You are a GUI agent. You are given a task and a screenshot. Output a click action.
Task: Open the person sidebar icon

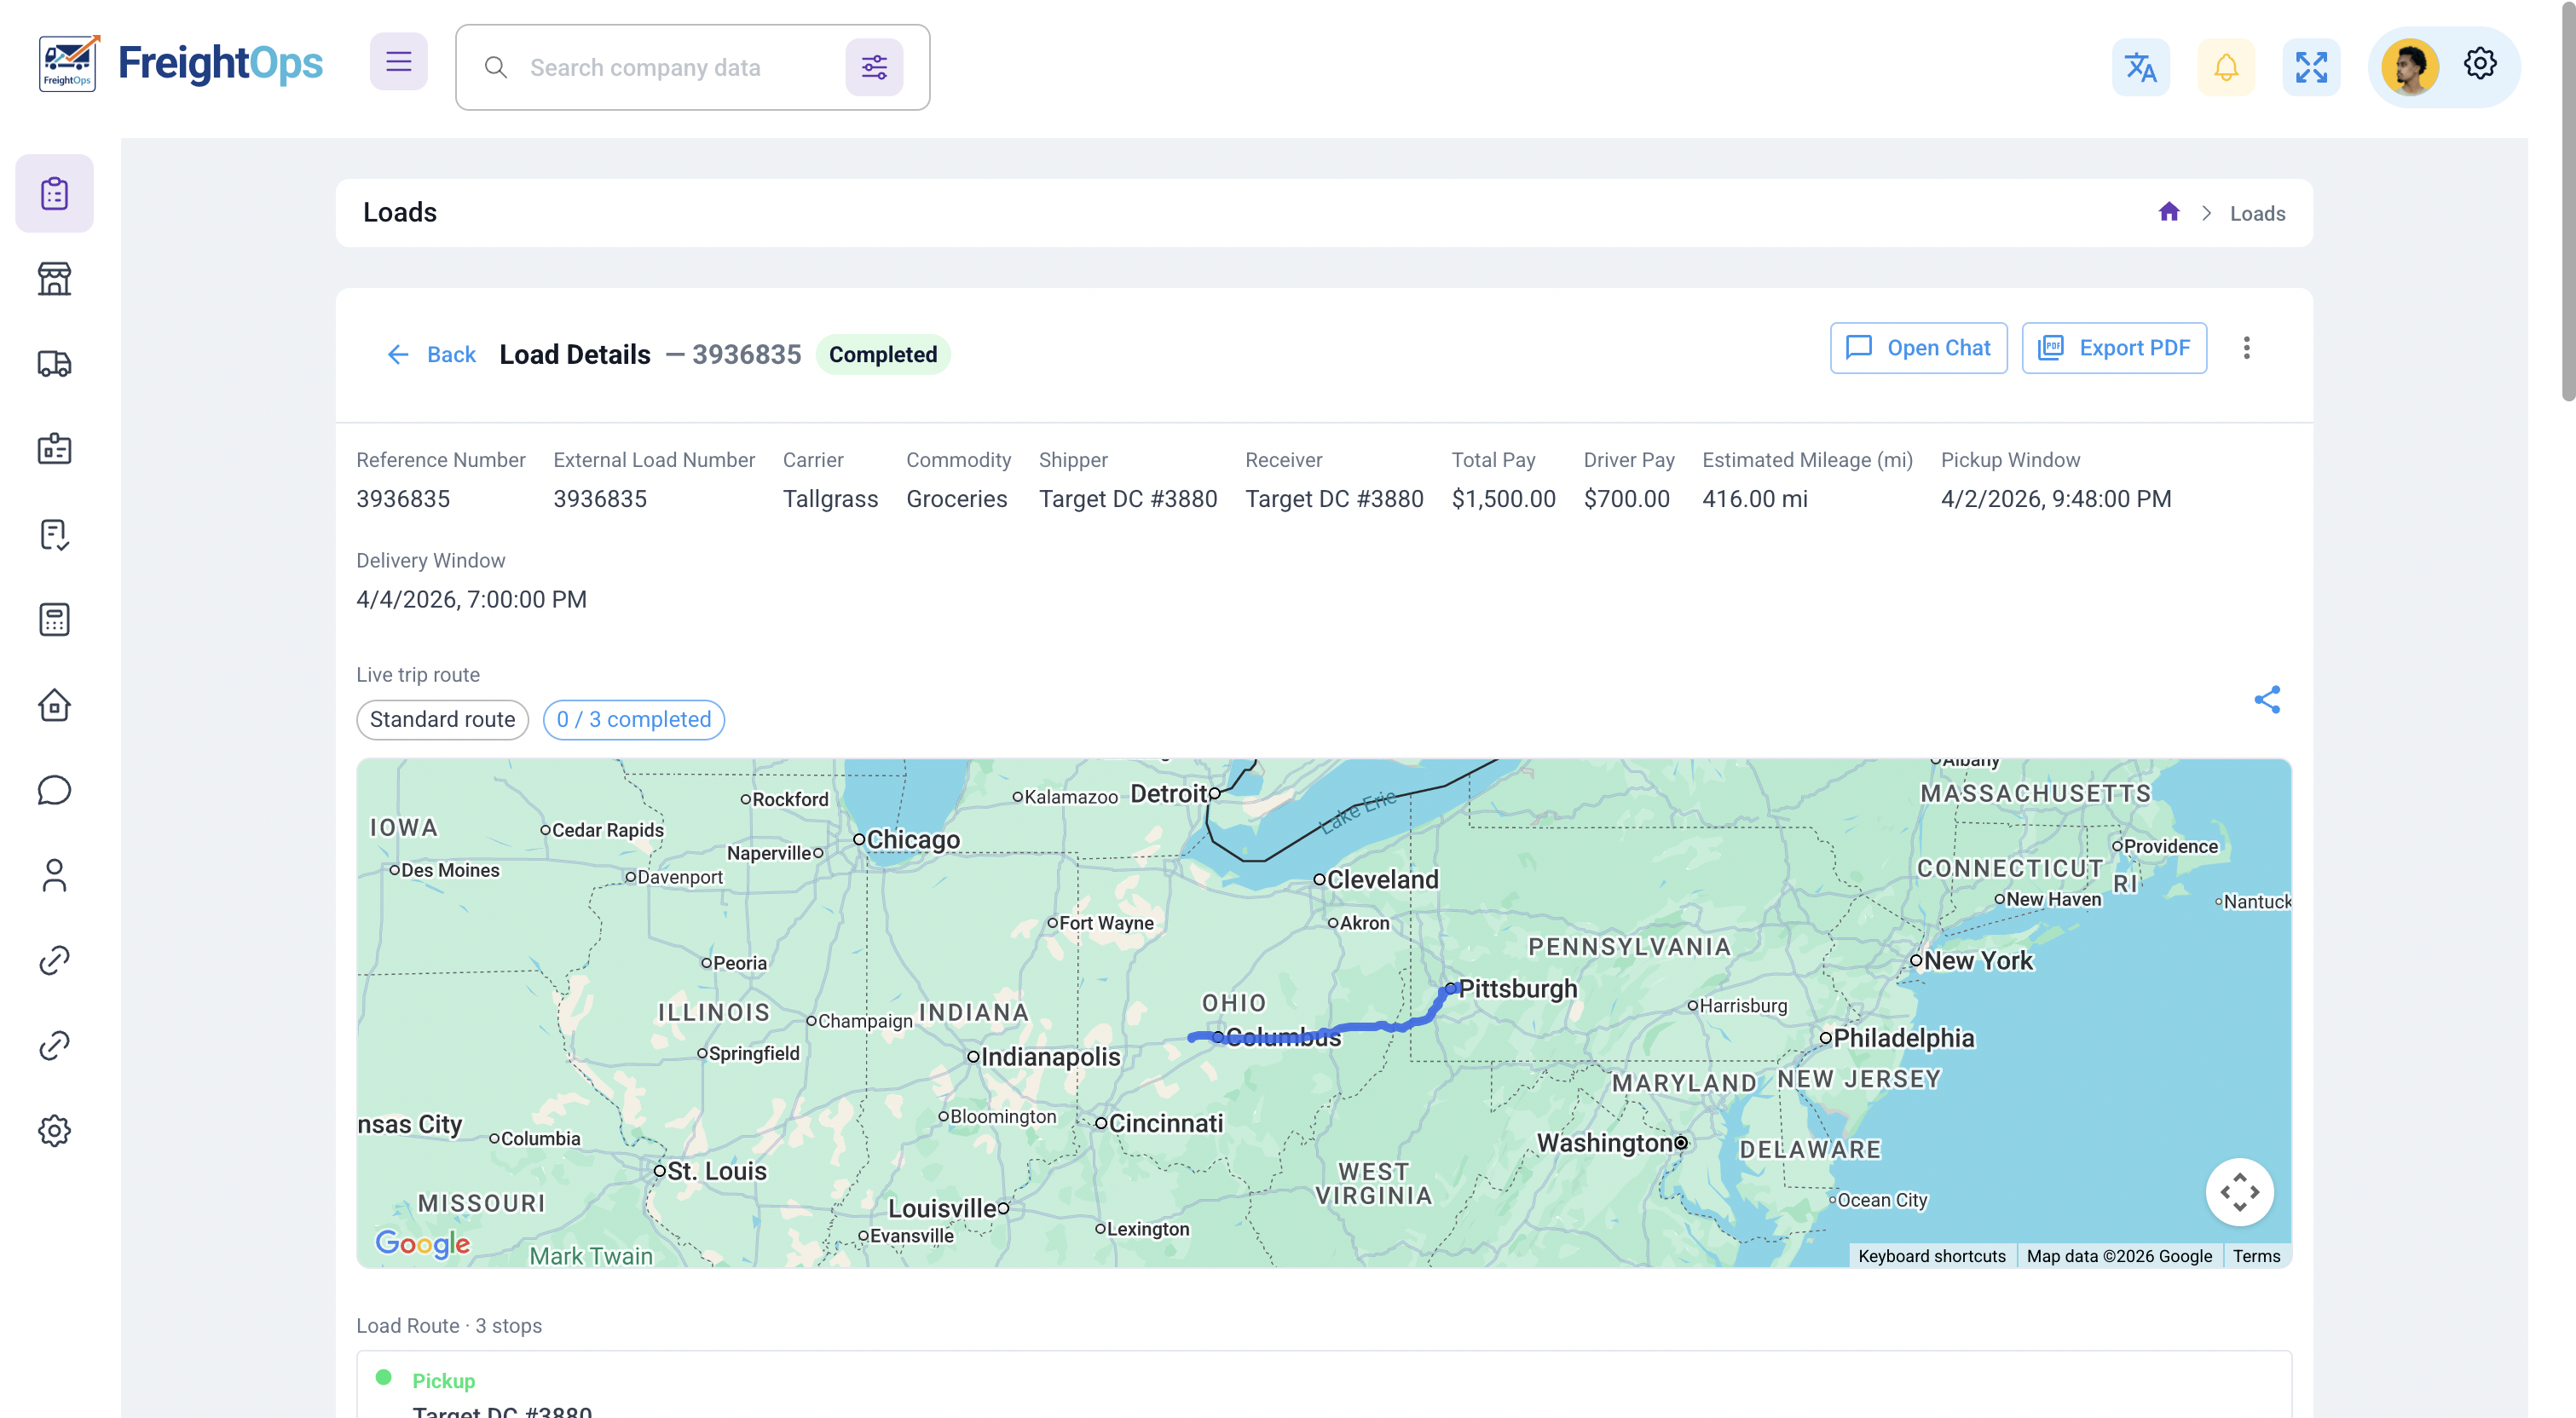click(x=54, y=876)
